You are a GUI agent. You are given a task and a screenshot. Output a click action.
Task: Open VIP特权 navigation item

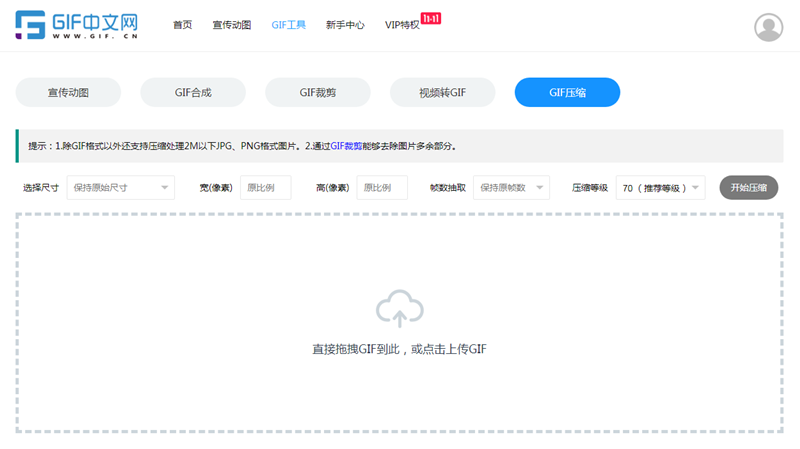(402, 25)
